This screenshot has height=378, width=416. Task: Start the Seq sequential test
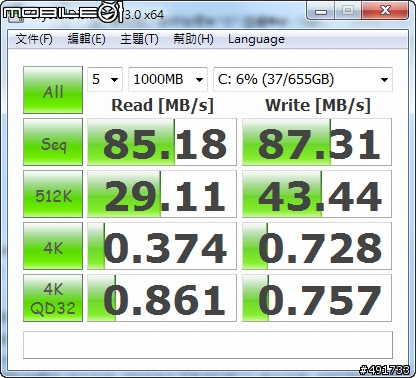tap(53, 142)
